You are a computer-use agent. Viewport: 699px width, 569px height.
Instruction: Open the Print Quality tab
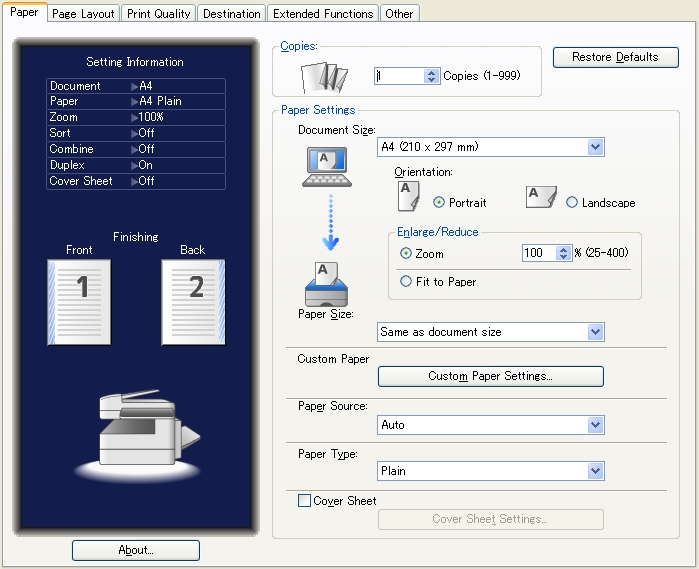(x=159, y=14)
